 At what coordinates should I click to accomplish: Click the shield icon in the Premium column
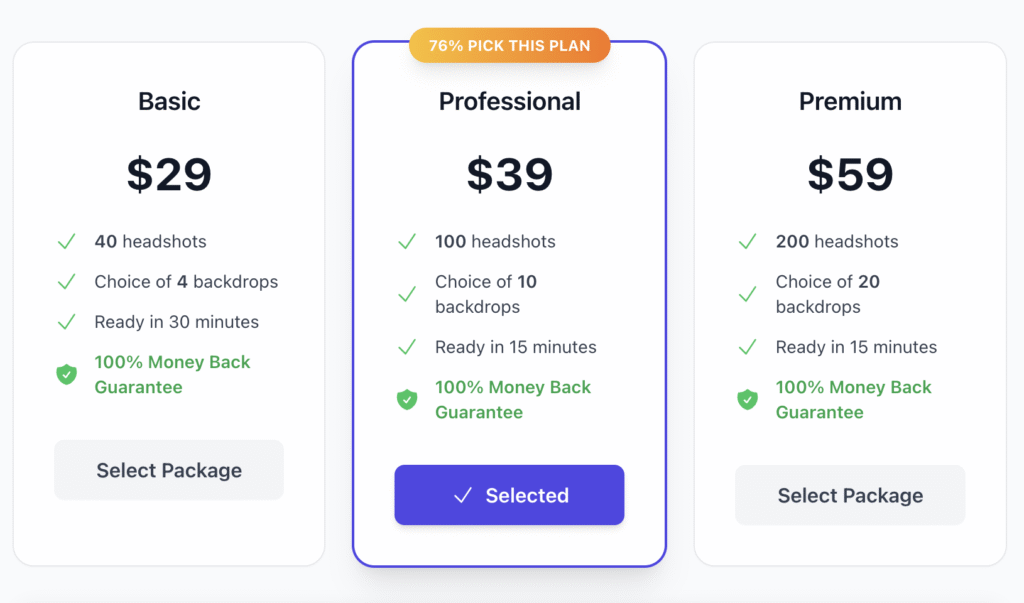[x=747, y=400]
